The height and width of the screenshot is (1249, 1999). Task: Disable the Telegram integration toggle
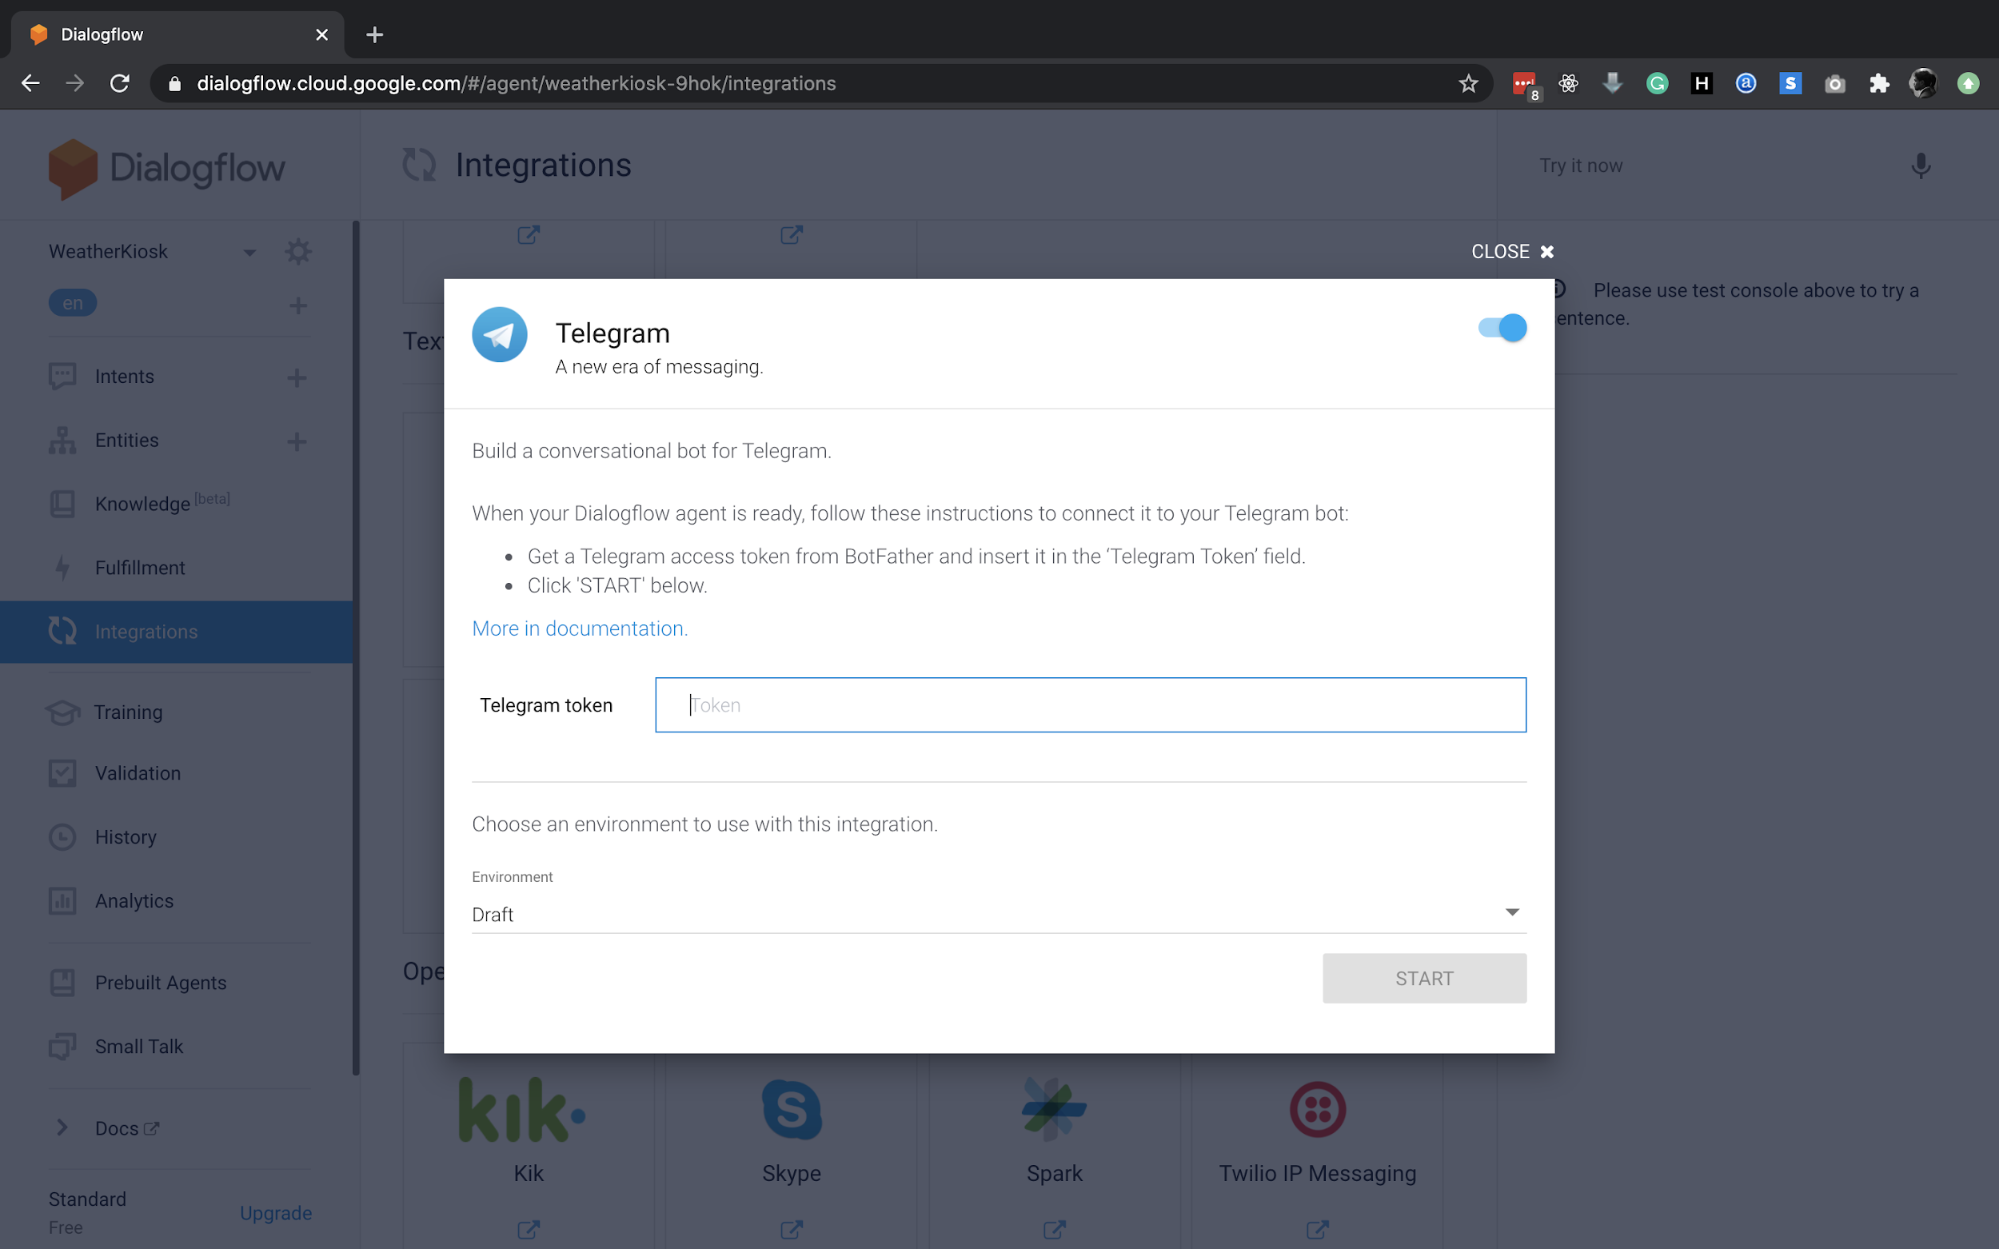click(x=1502, y=328)
